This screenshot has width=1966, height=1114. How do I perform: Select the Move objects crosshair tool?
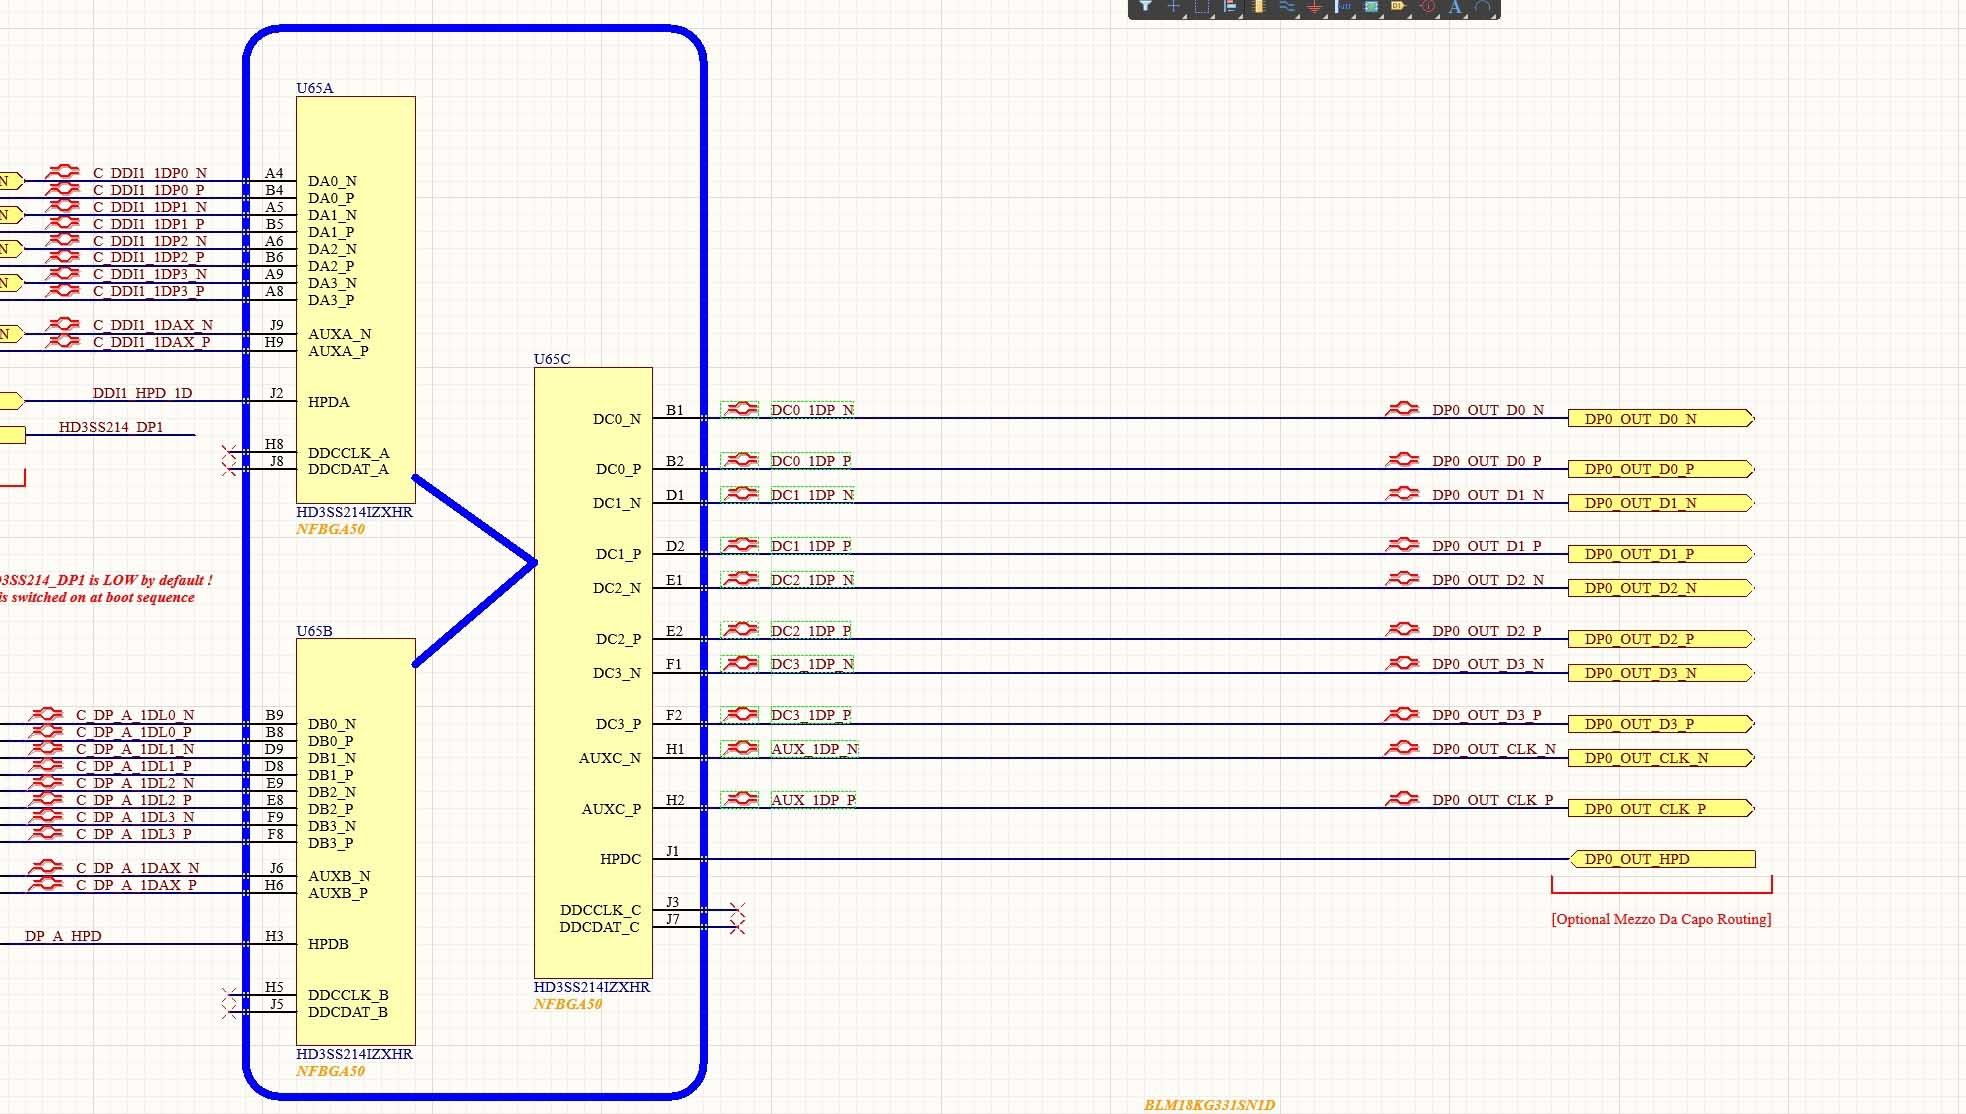[1174, 6]
